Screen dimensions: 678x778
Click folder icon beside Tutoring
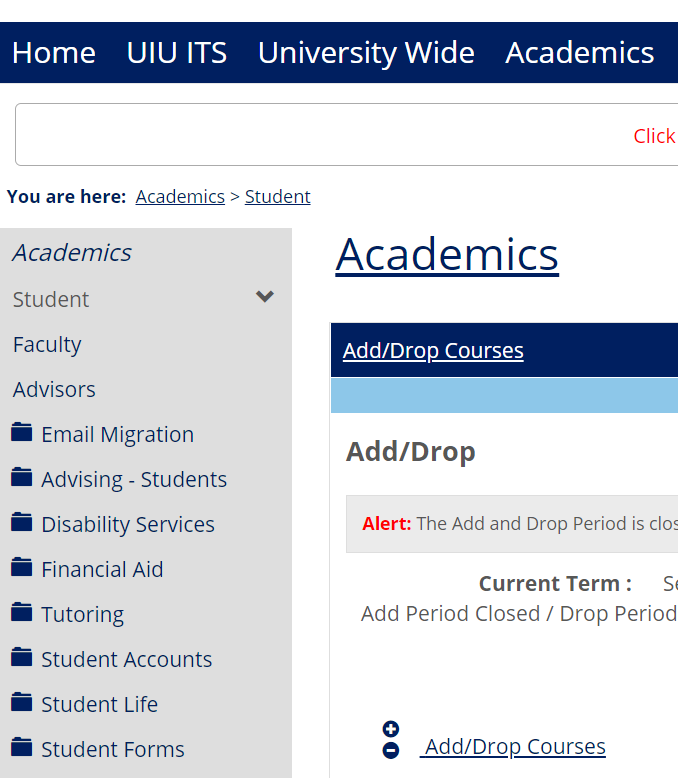tap(22, 612)
